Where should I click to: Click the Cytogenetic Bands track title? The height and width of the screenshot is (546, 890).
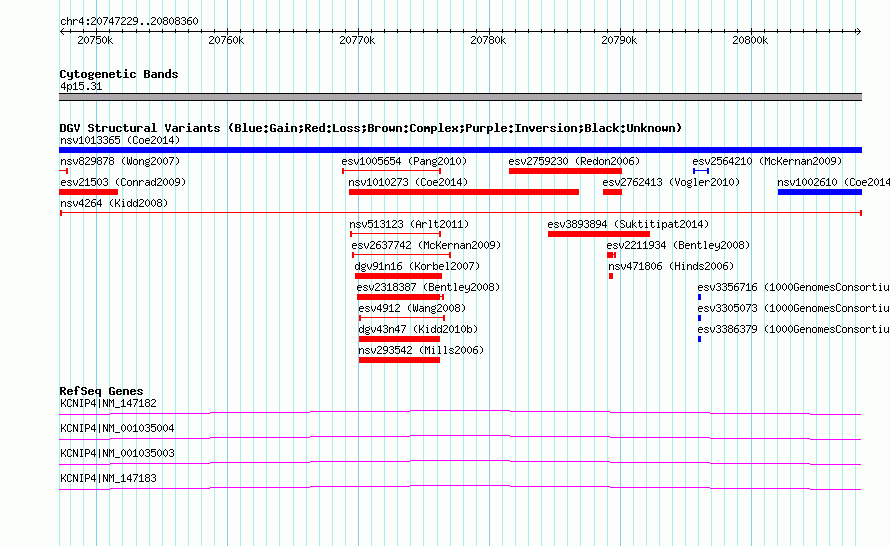click(119, 74)
